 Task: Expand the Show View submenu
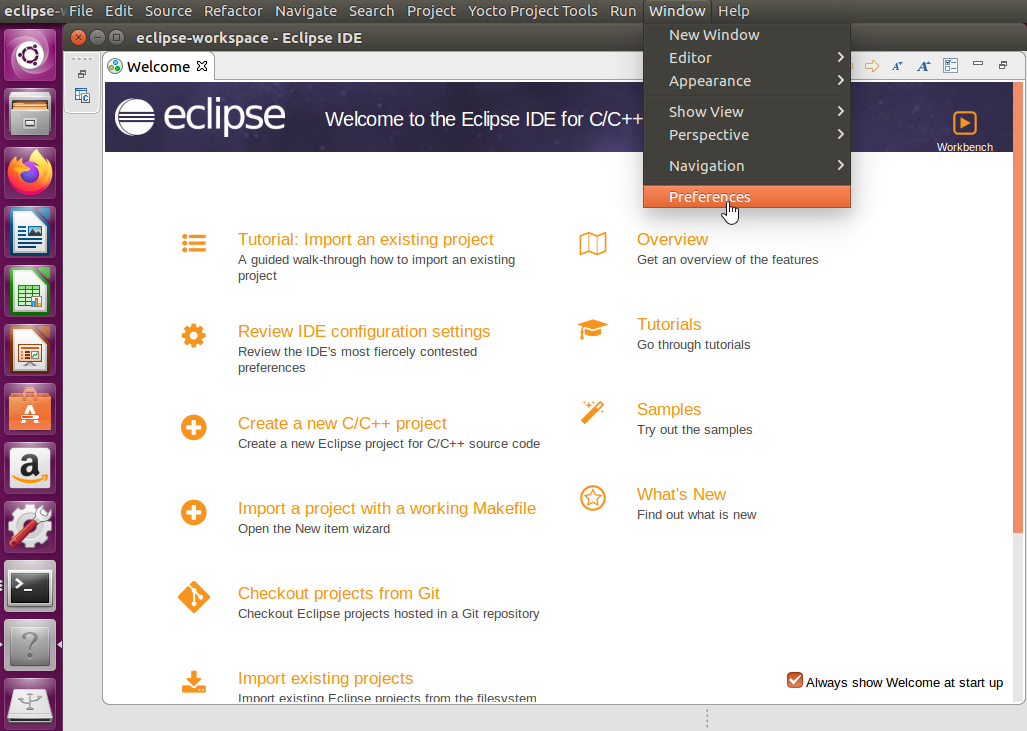[747, 112]
